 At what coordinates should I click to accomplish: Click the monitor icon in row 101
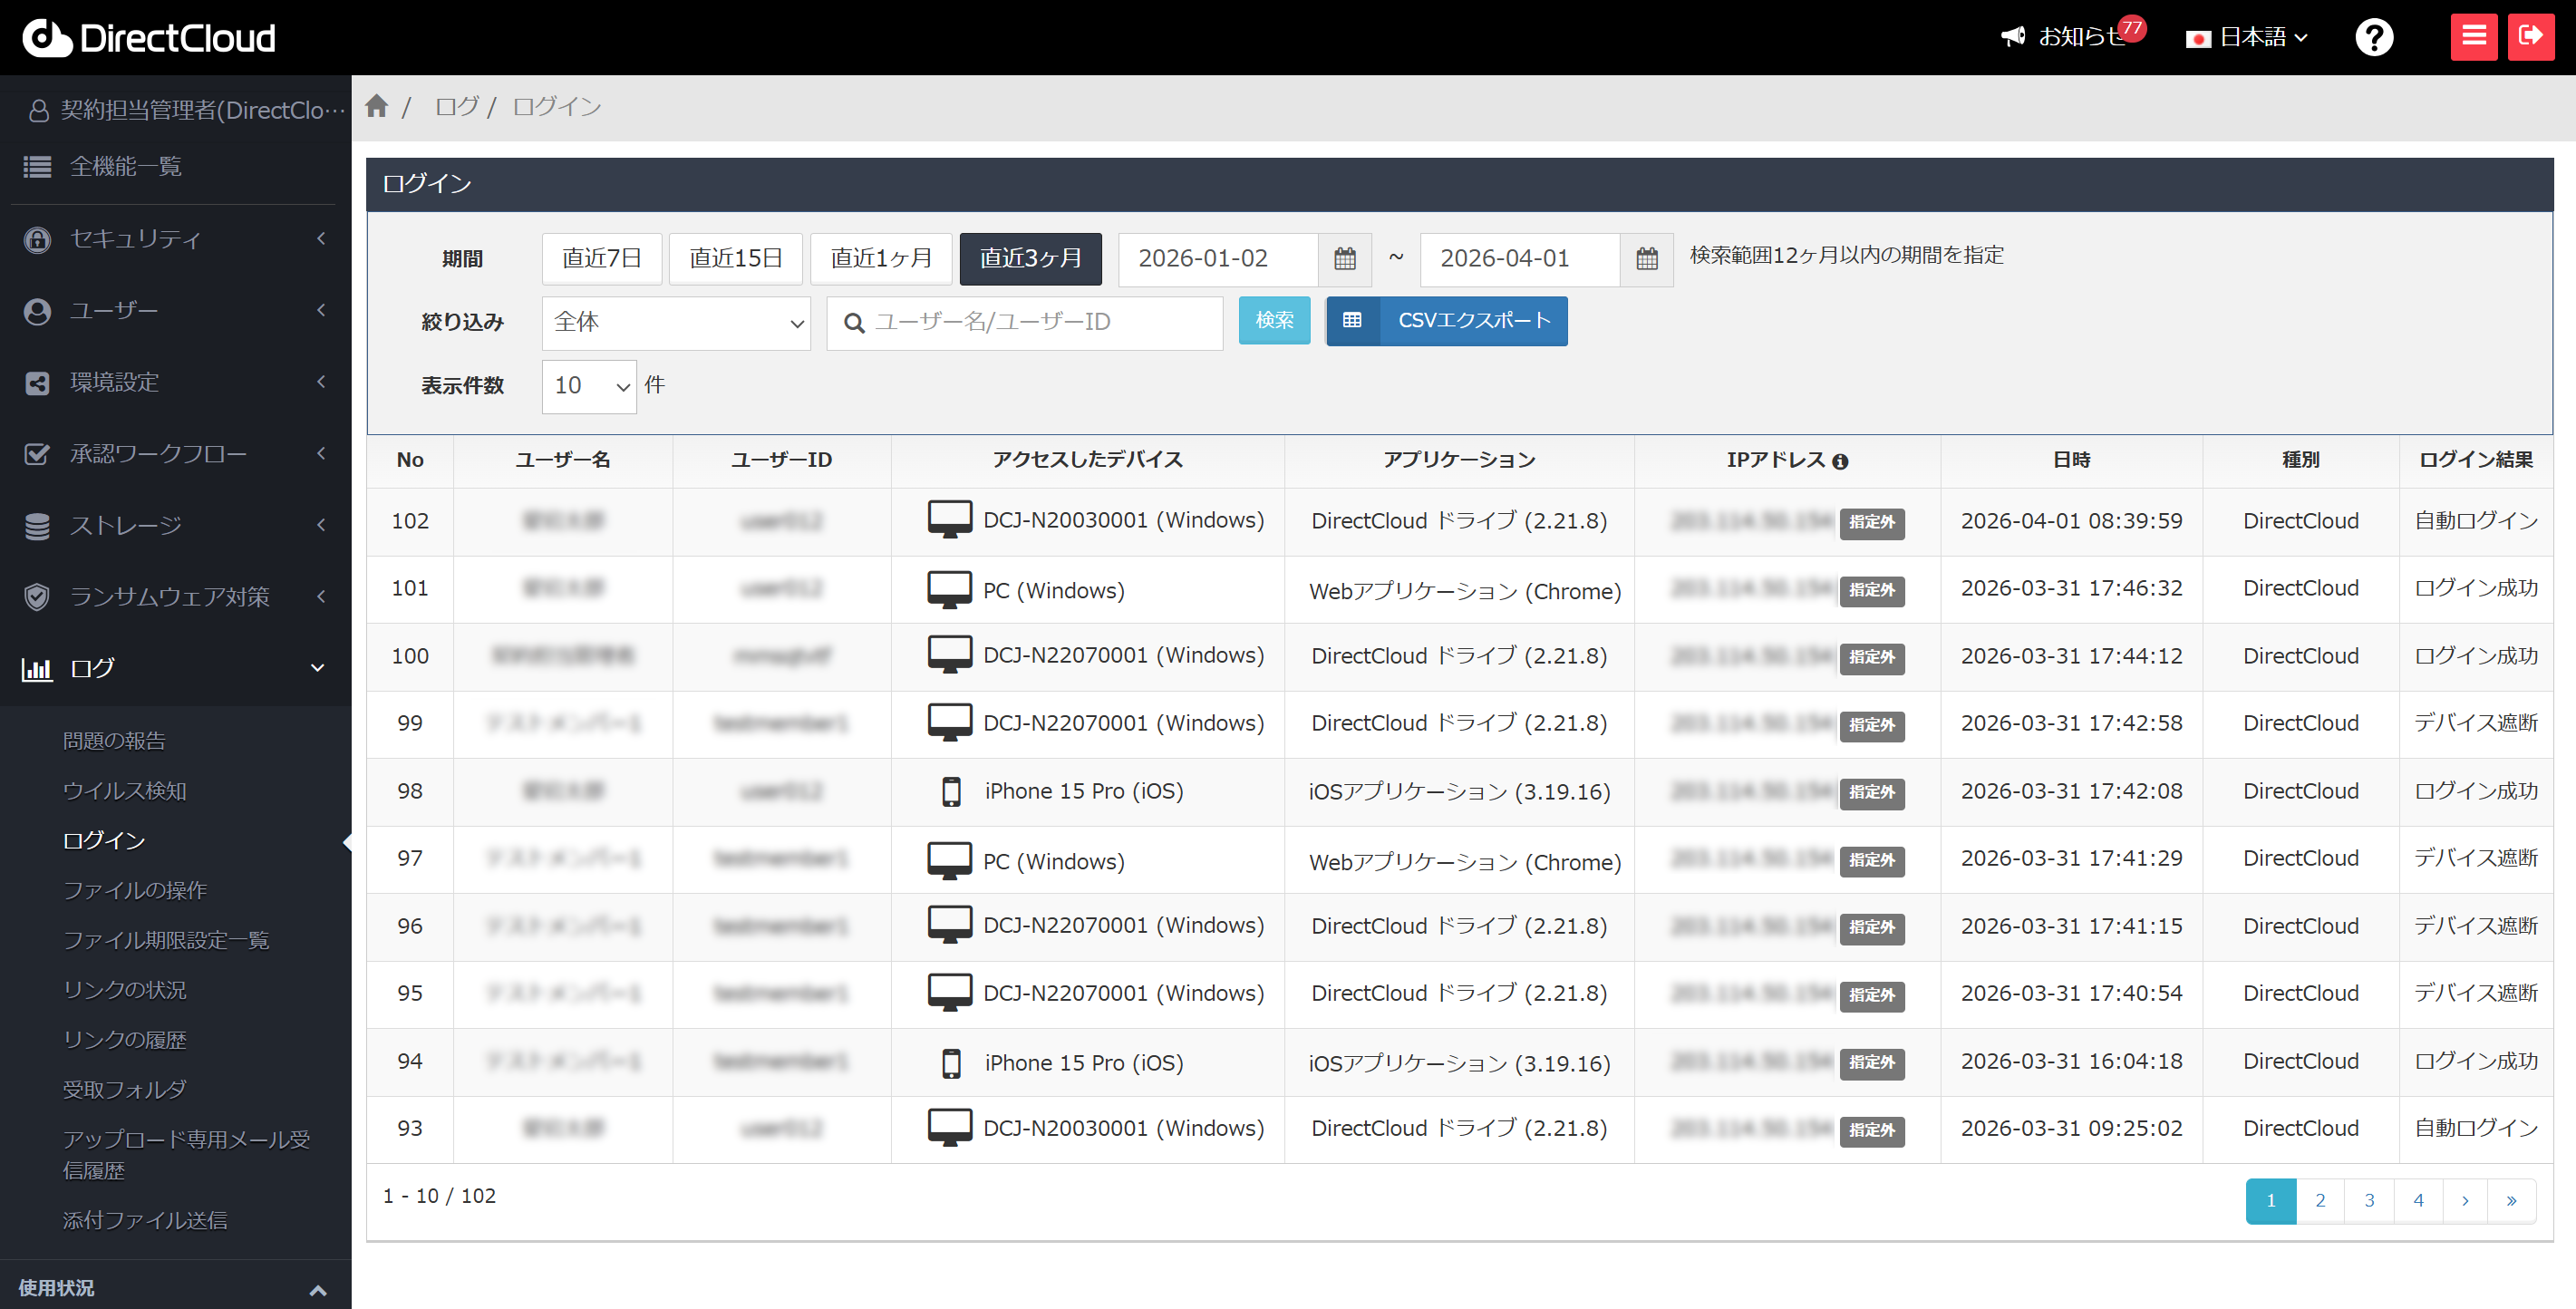949,589
